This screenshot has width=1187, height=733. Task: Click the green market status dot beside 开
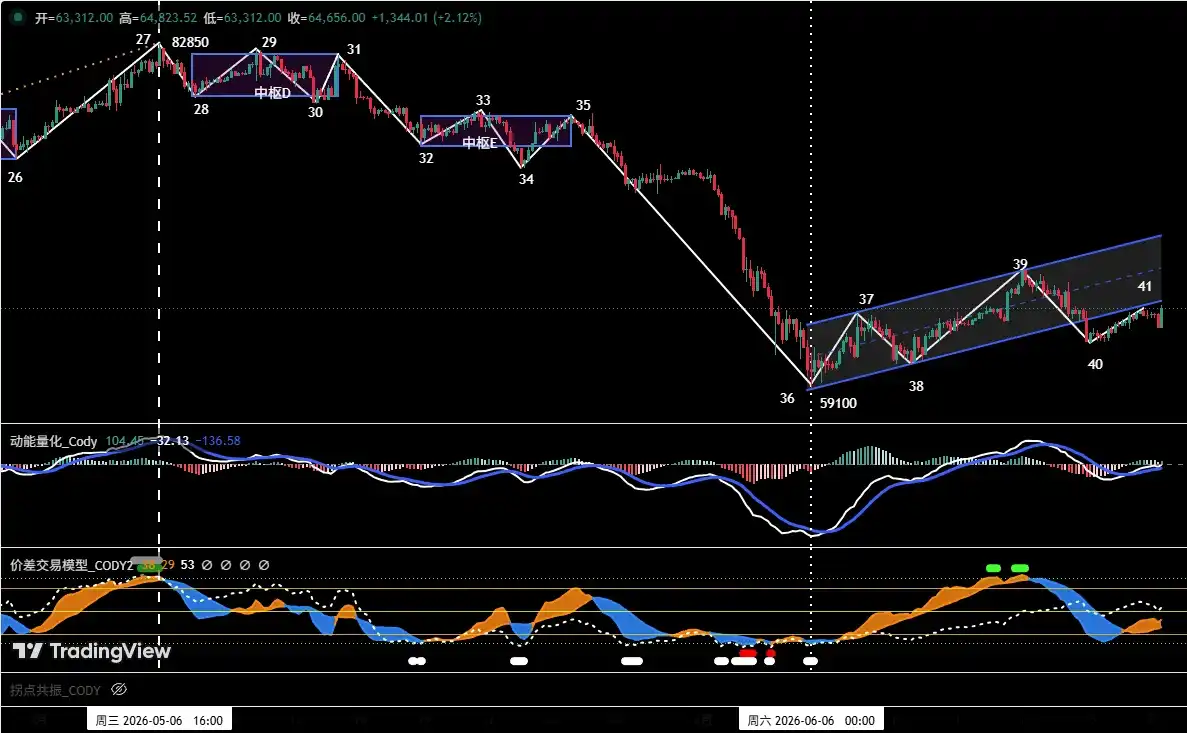17,17
